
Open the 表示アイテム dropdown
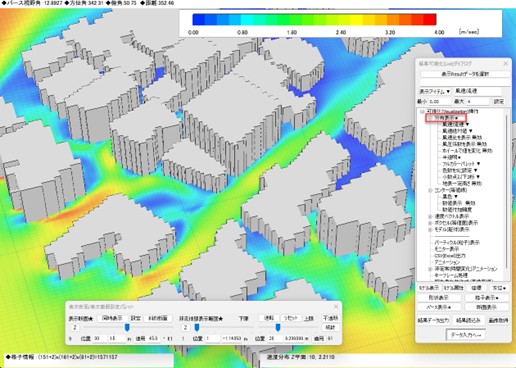(x=435, y=91)
